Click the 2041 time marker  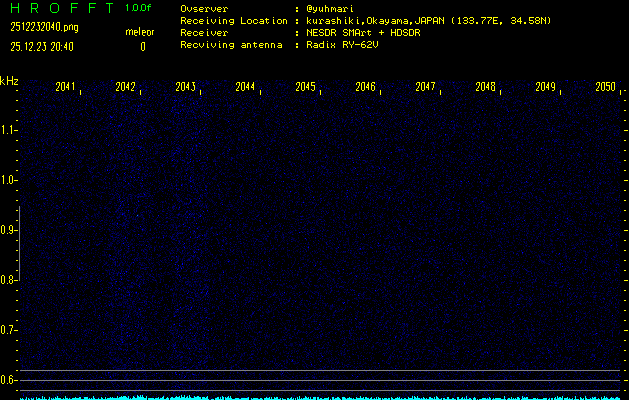click(66, 88)
